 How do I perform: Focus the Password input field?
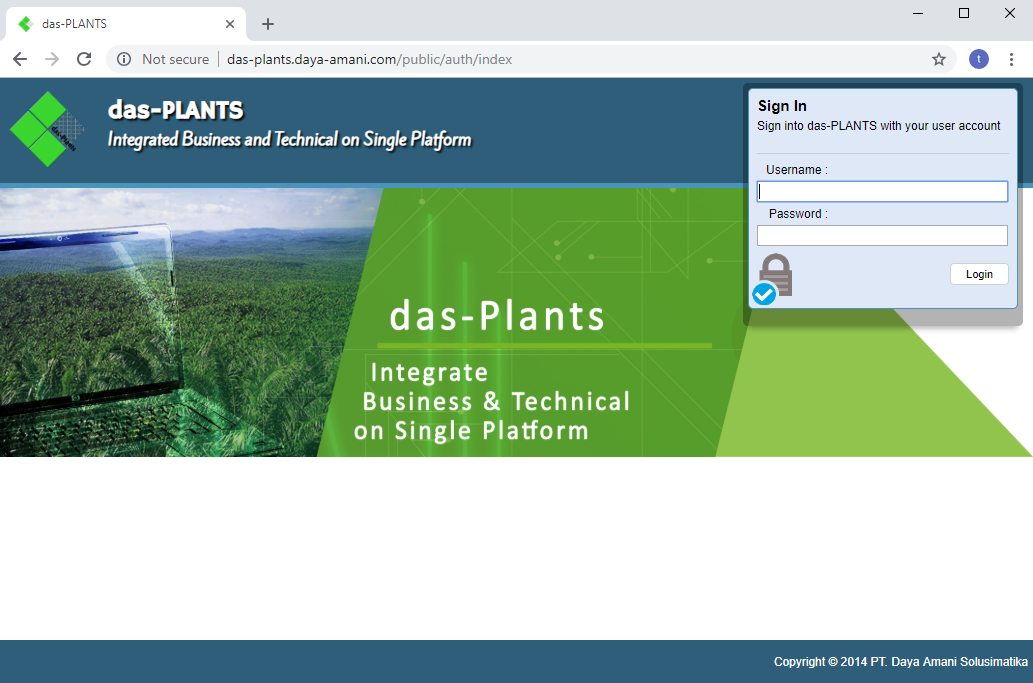[x=881, y=235]
